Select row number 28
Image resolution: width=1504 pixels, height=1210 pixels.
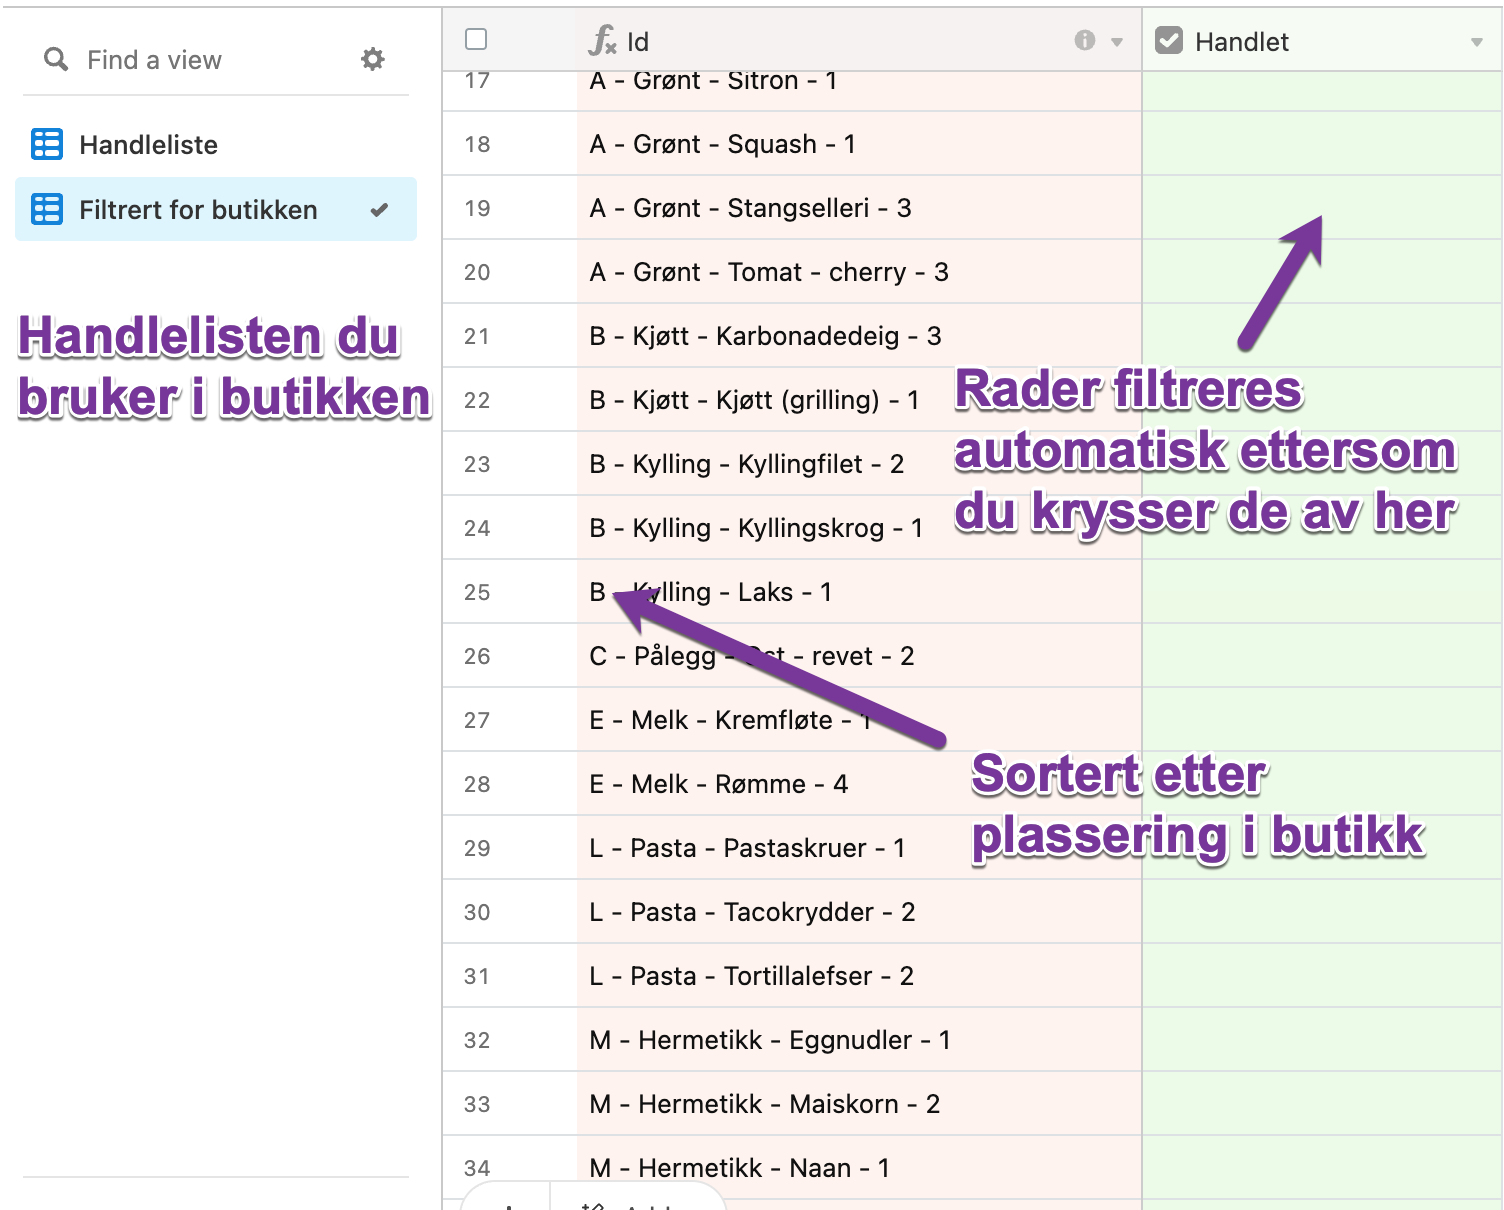[x=477, y=784]
